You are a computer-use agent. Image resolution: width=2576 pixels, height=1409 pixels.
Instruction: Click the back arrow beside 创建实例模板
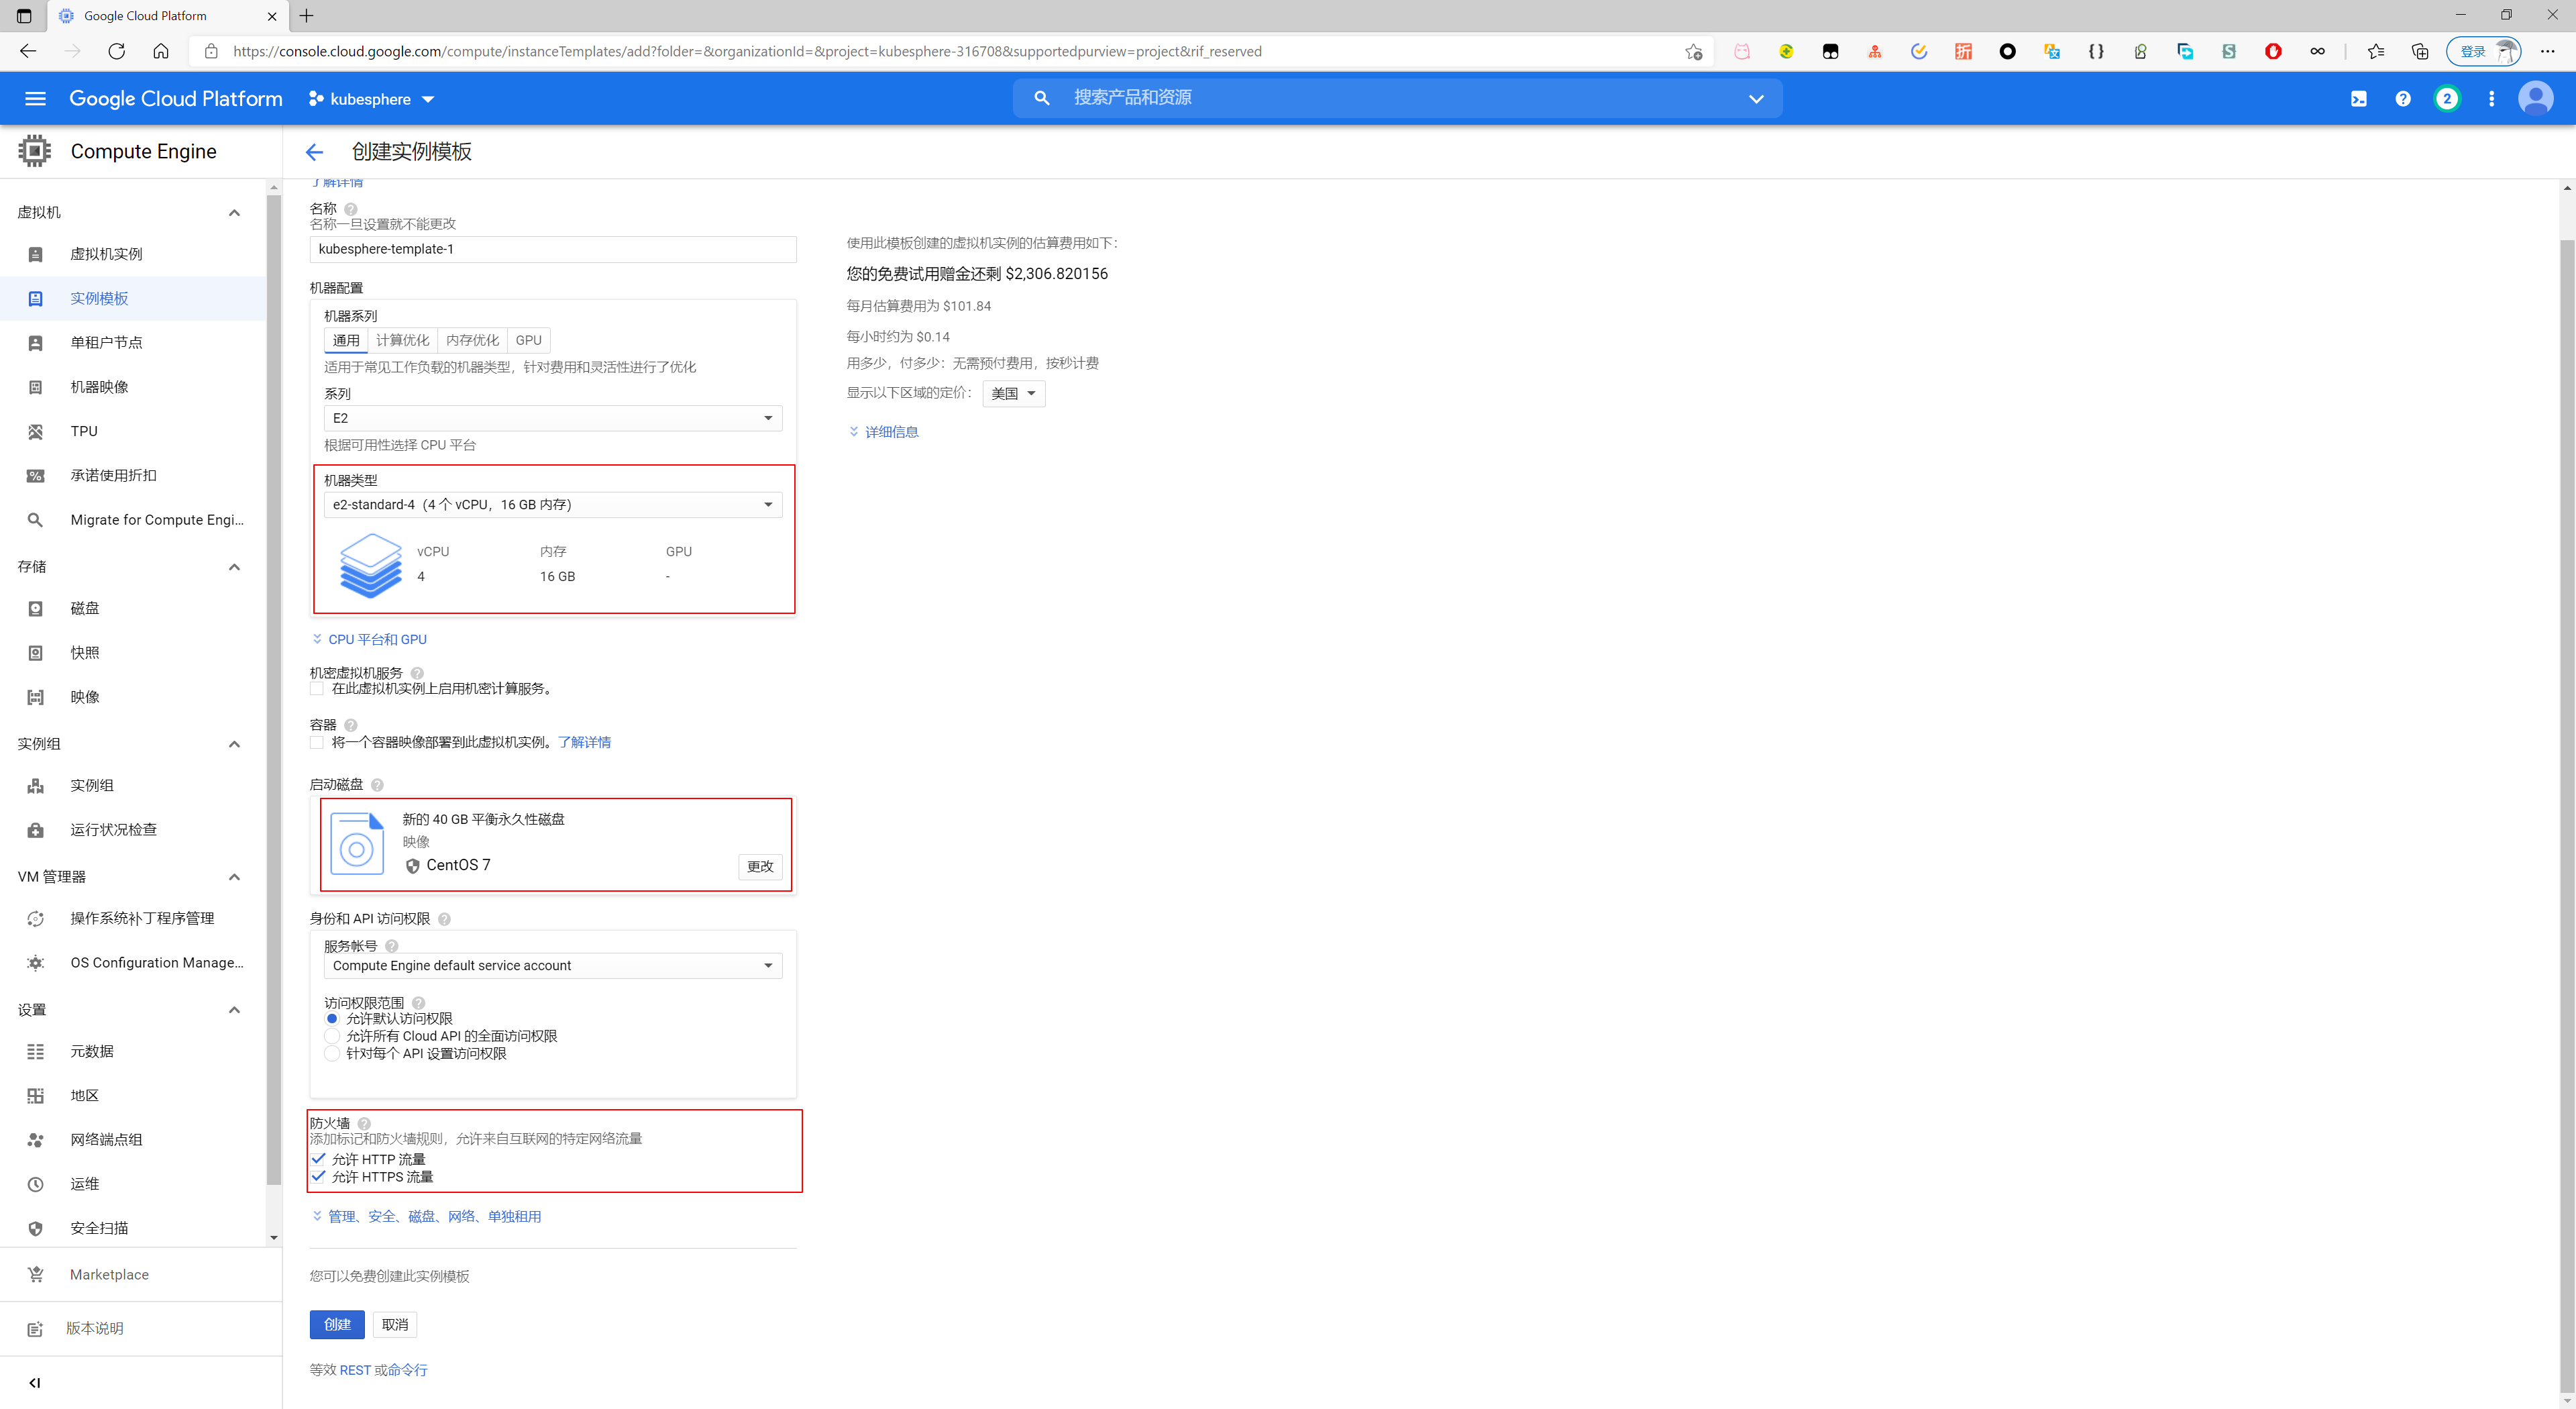click(314, 152)
